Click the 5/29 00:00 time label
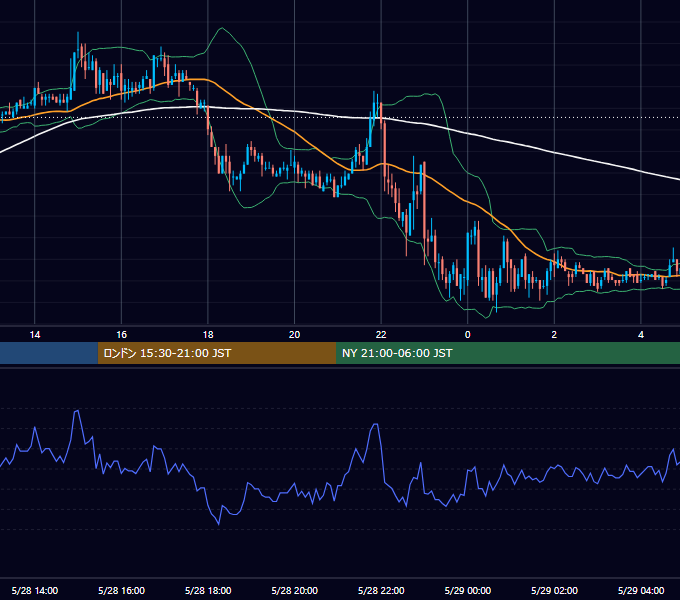Viewport: 680px width, 600px height. 468,590
